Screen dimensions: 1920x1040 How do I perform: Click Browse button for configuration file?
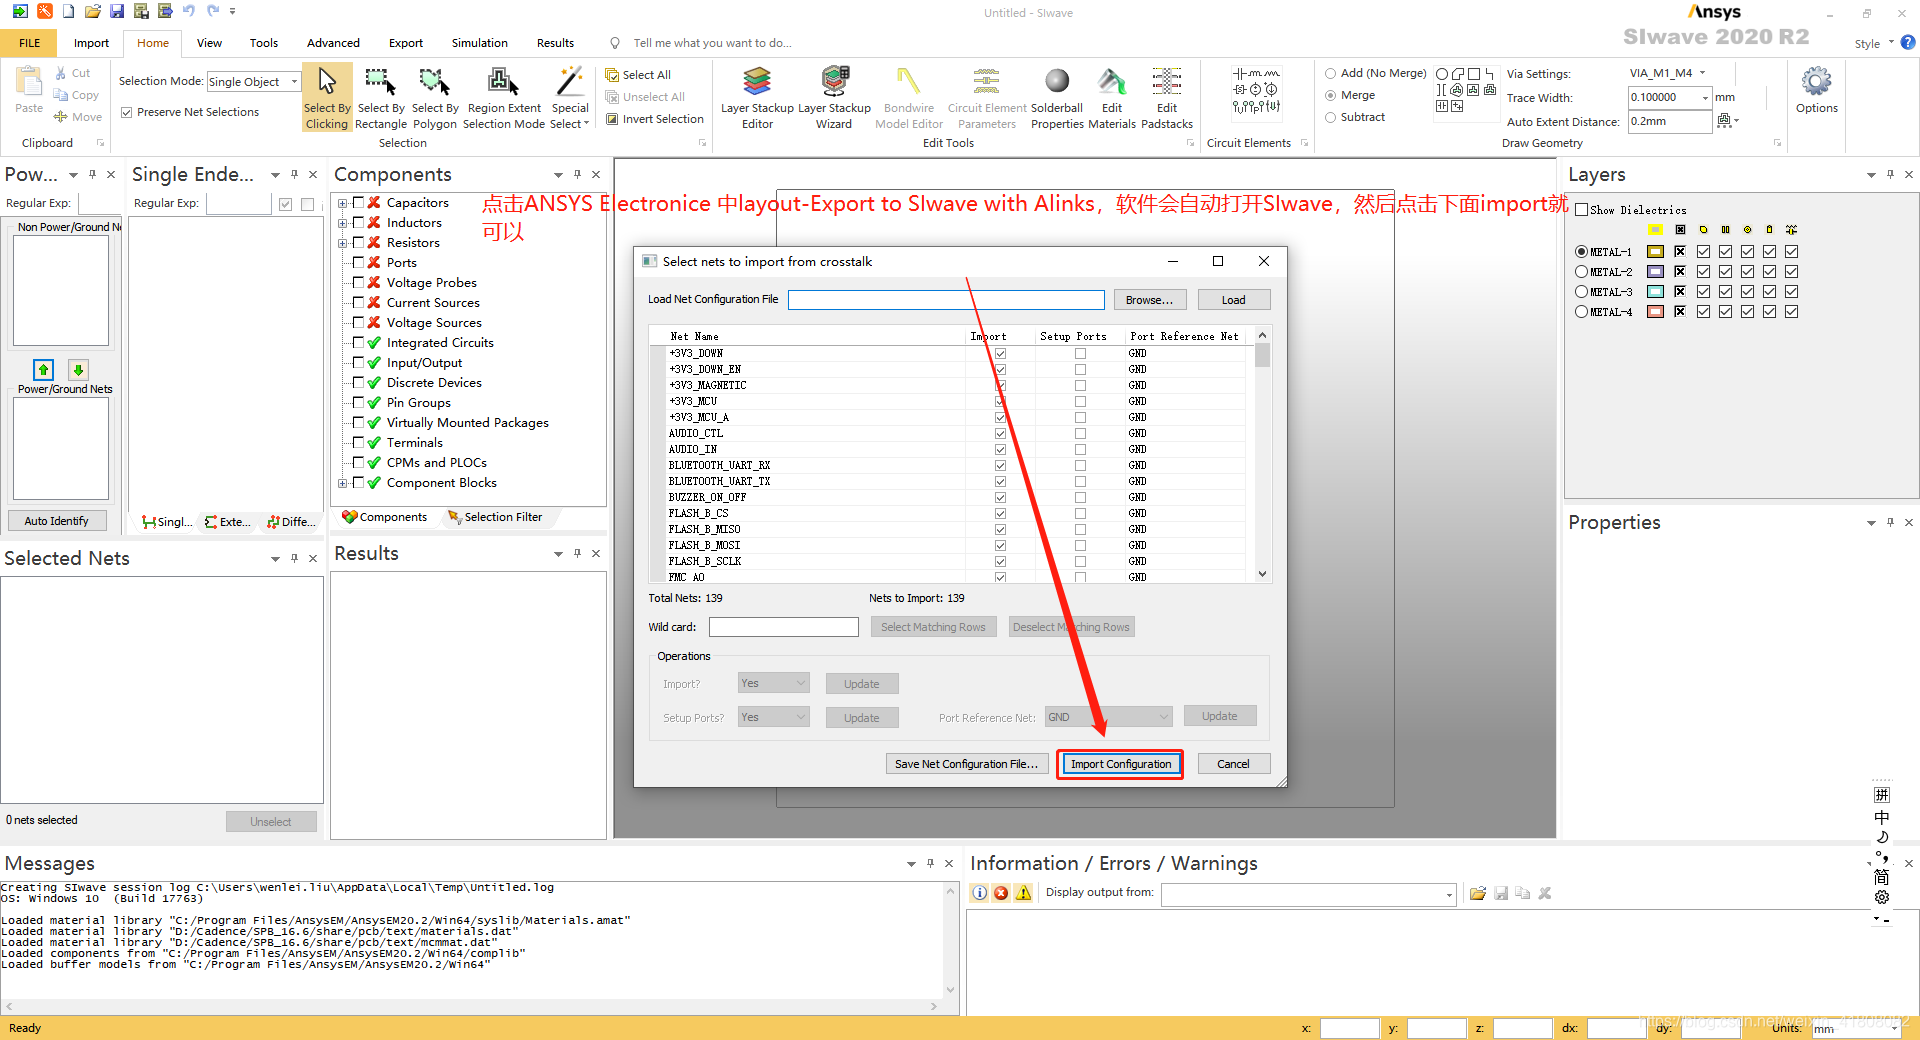1149,300
